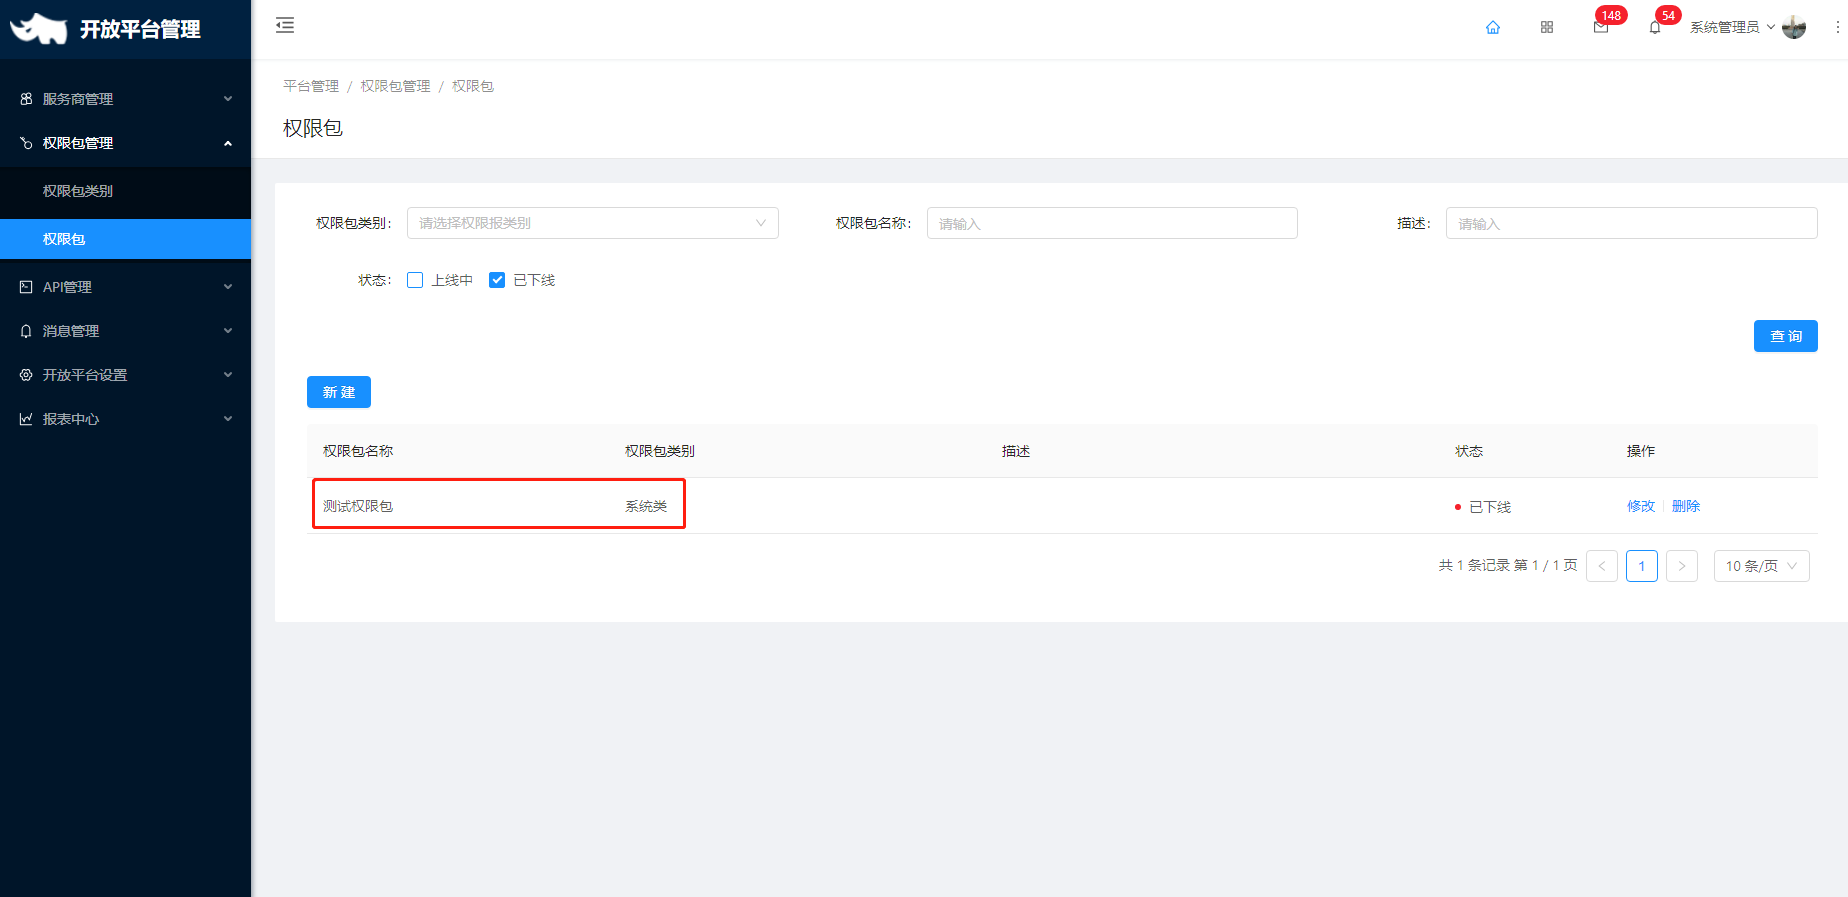Focus the 权限包名称 input field
The image size is (1848, 897).
click(x=1112, y=223)
